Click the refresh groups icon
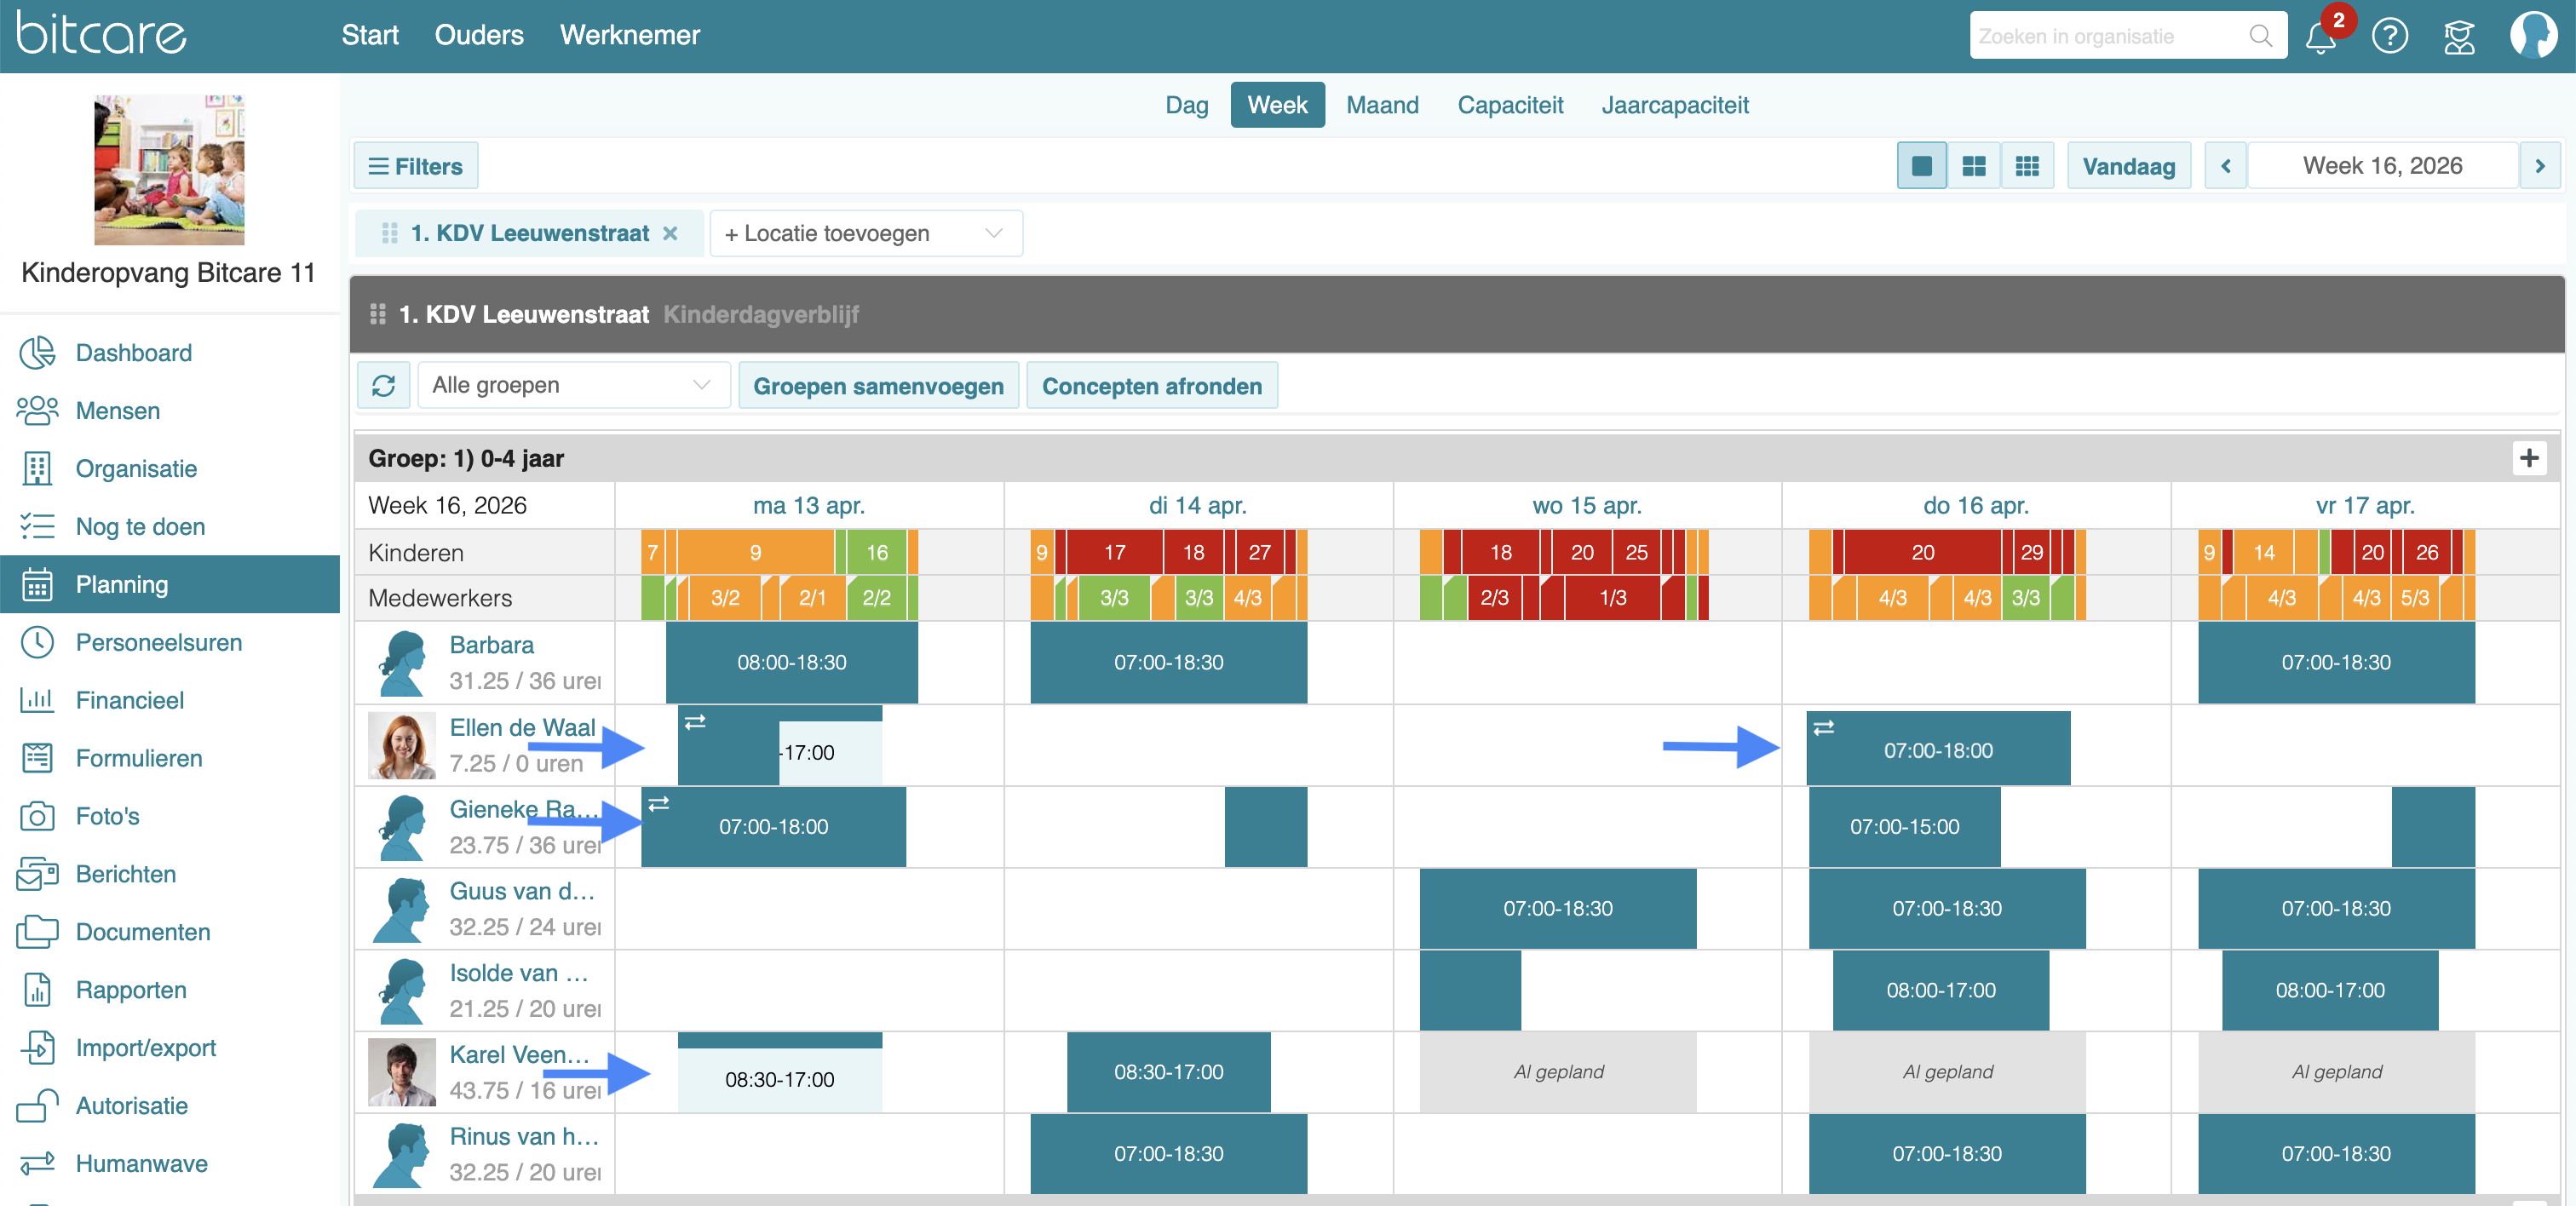Image resolution: width=2576 pixels, height=1206 pixels. pyautogui.click(x=384, y=386)
